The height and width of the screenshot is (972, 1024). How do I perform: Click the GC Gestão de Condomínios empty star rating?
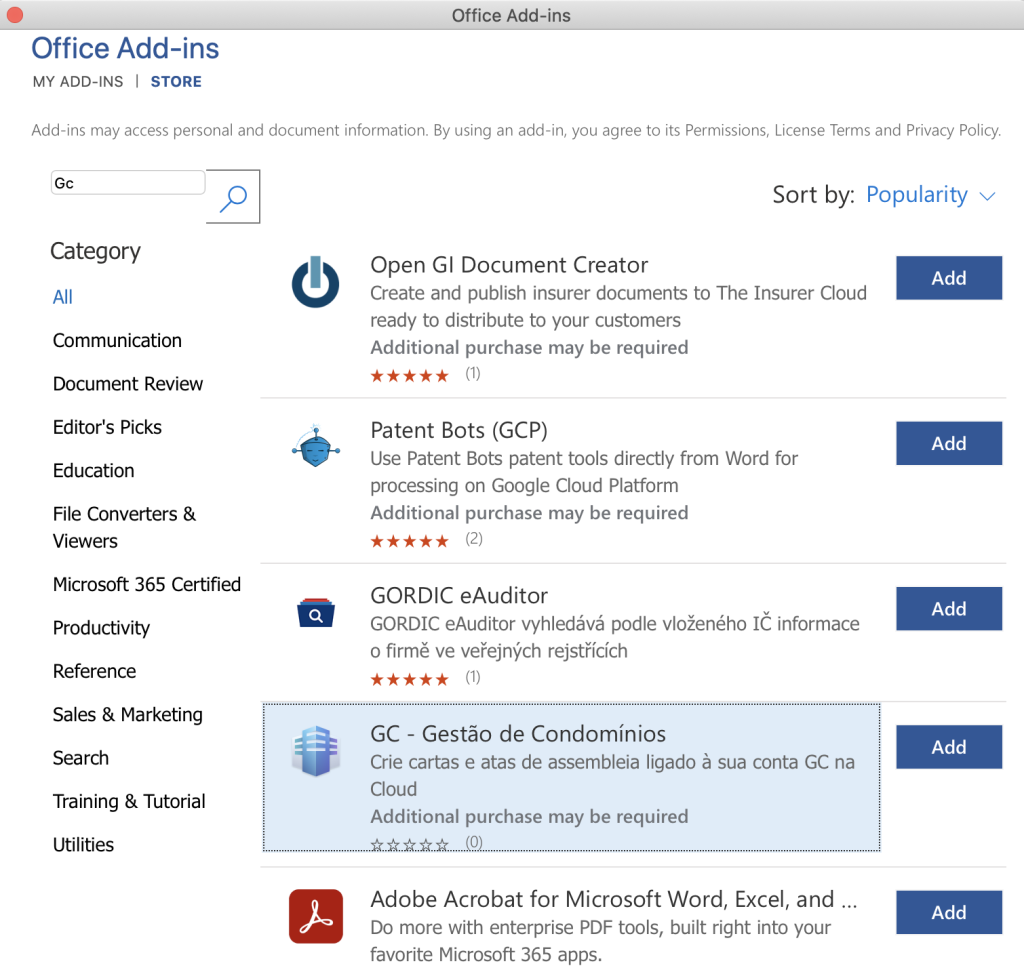pos(409,845)
